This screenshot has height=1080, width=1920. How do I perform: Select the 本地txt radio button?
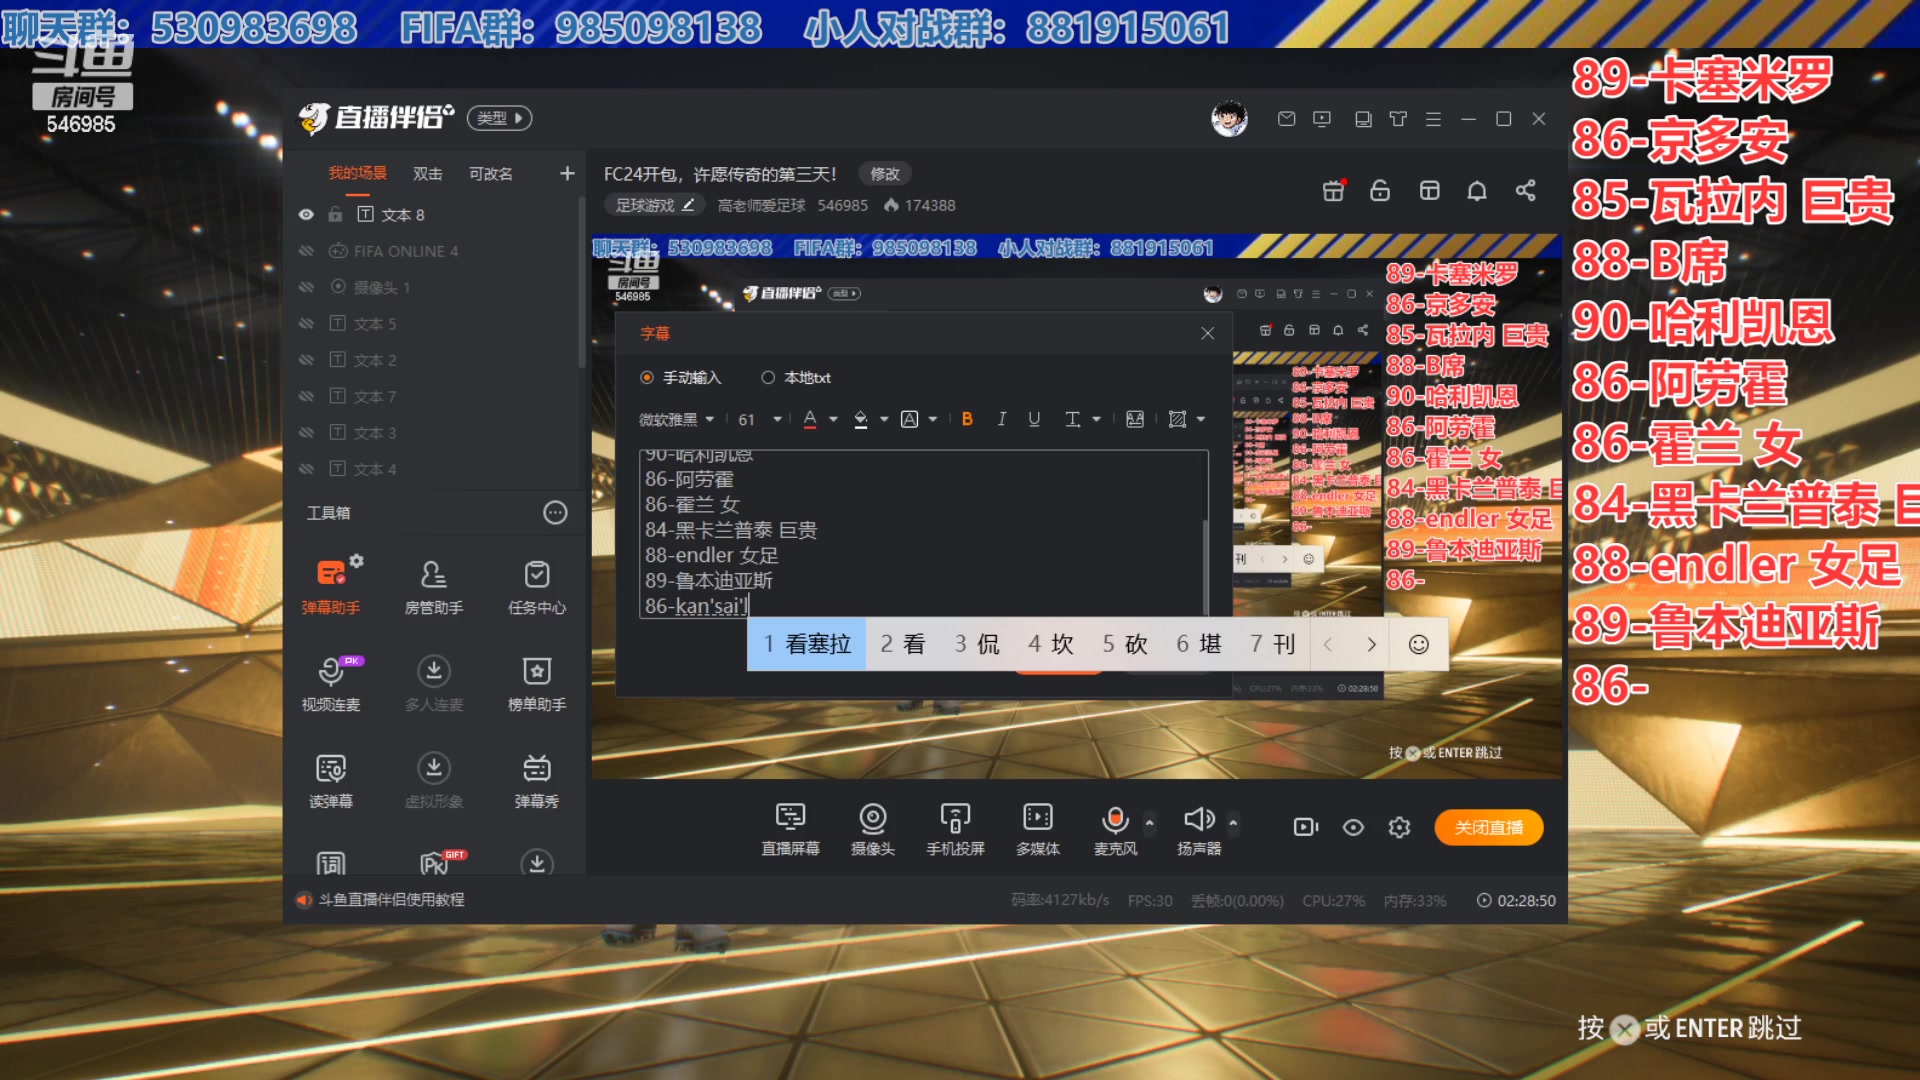[768, 377]
